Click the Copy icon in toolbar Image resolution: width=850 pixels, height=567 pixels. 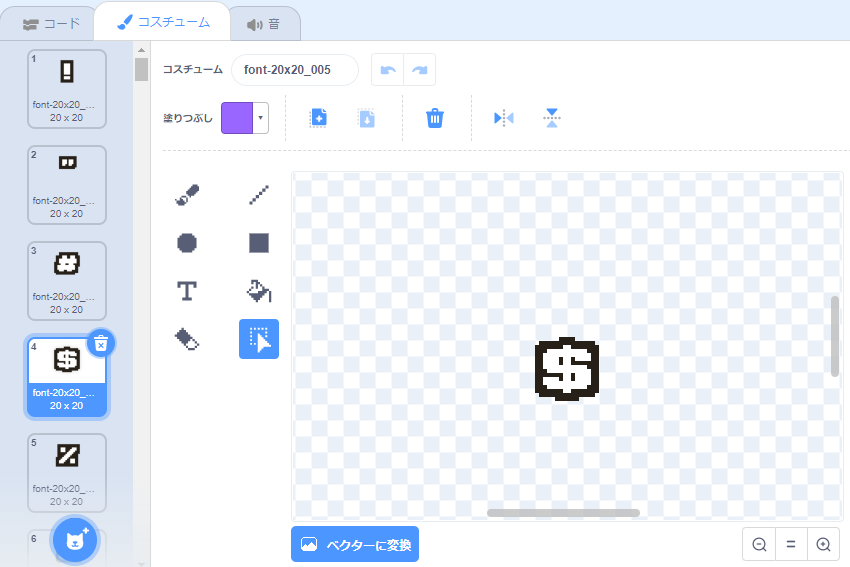[x=319, y=118]
